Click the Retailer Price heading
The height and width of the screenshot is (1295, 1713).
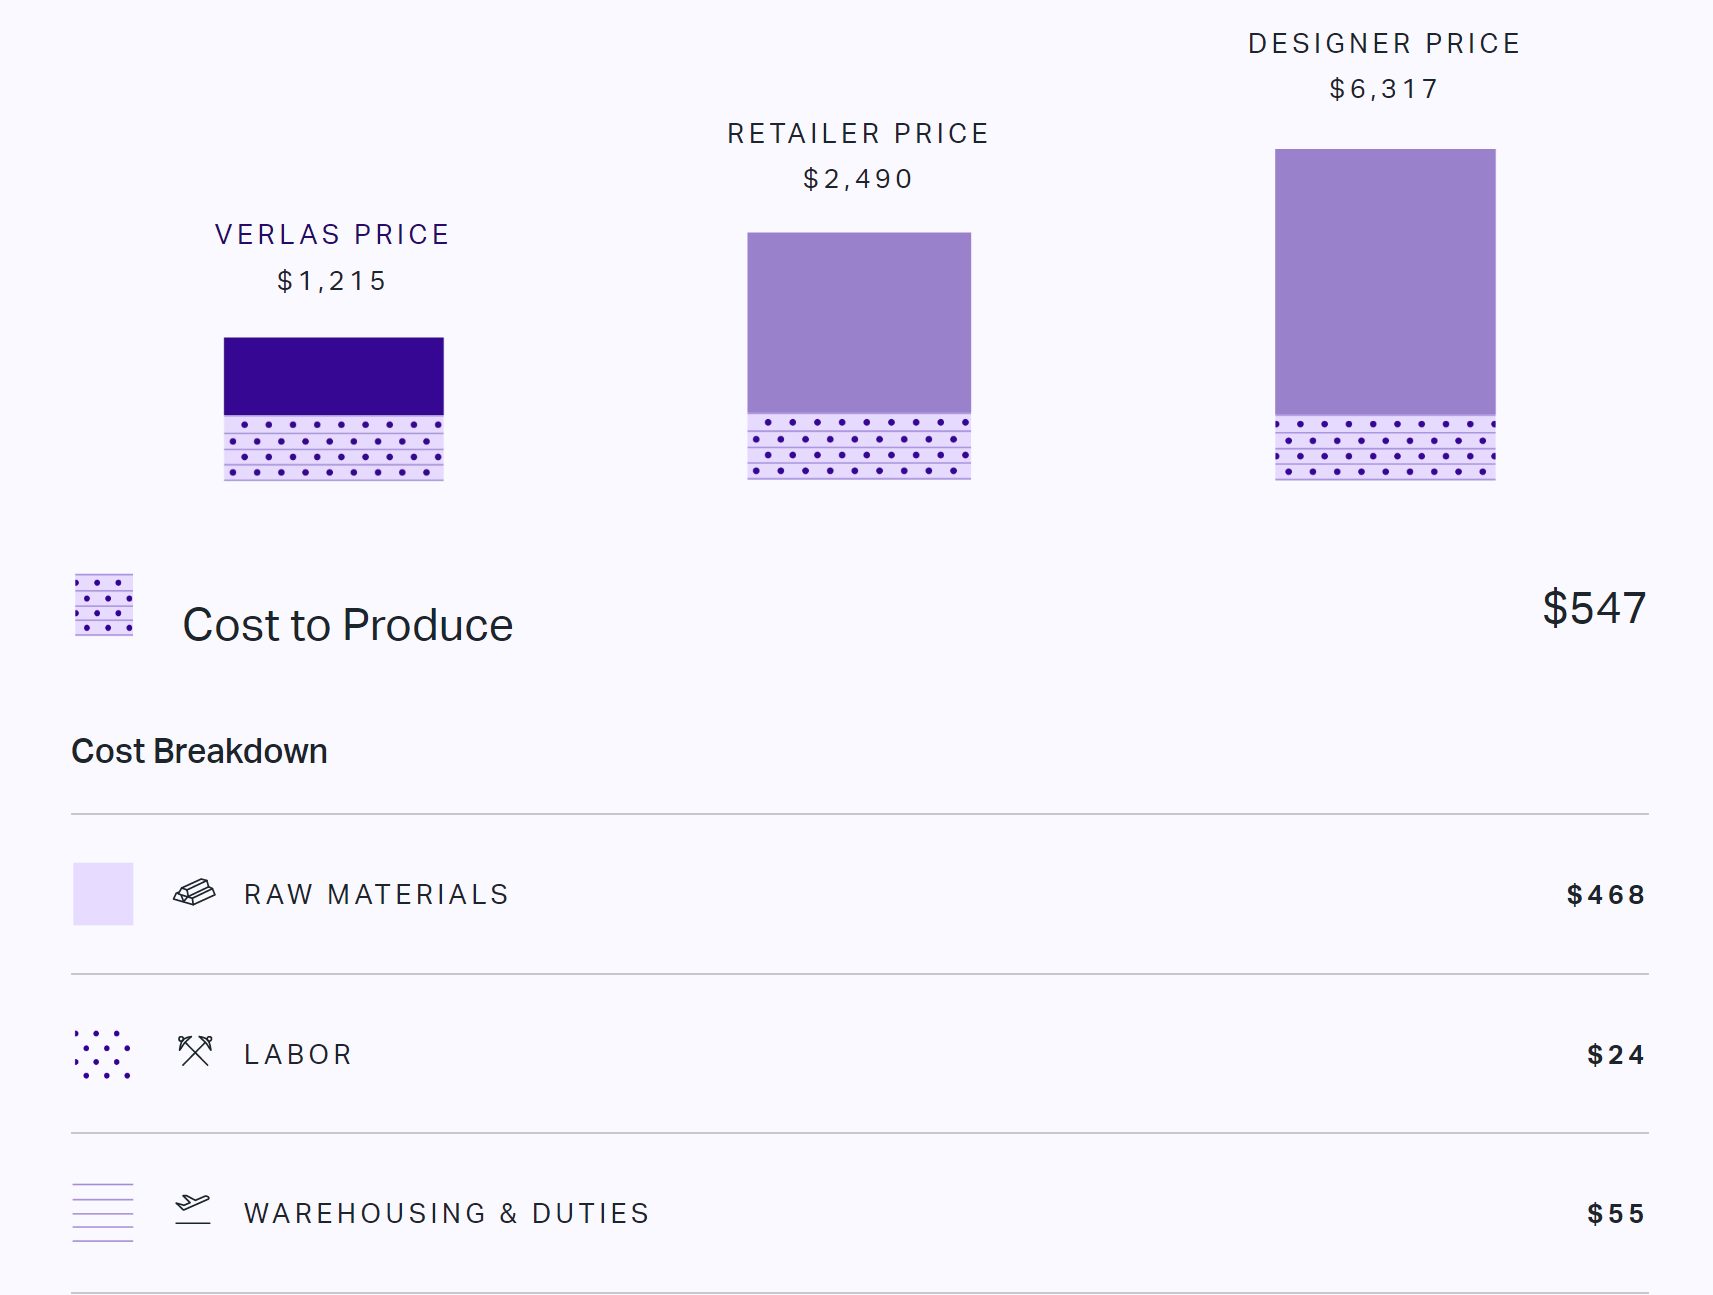(x=858, y=134)
